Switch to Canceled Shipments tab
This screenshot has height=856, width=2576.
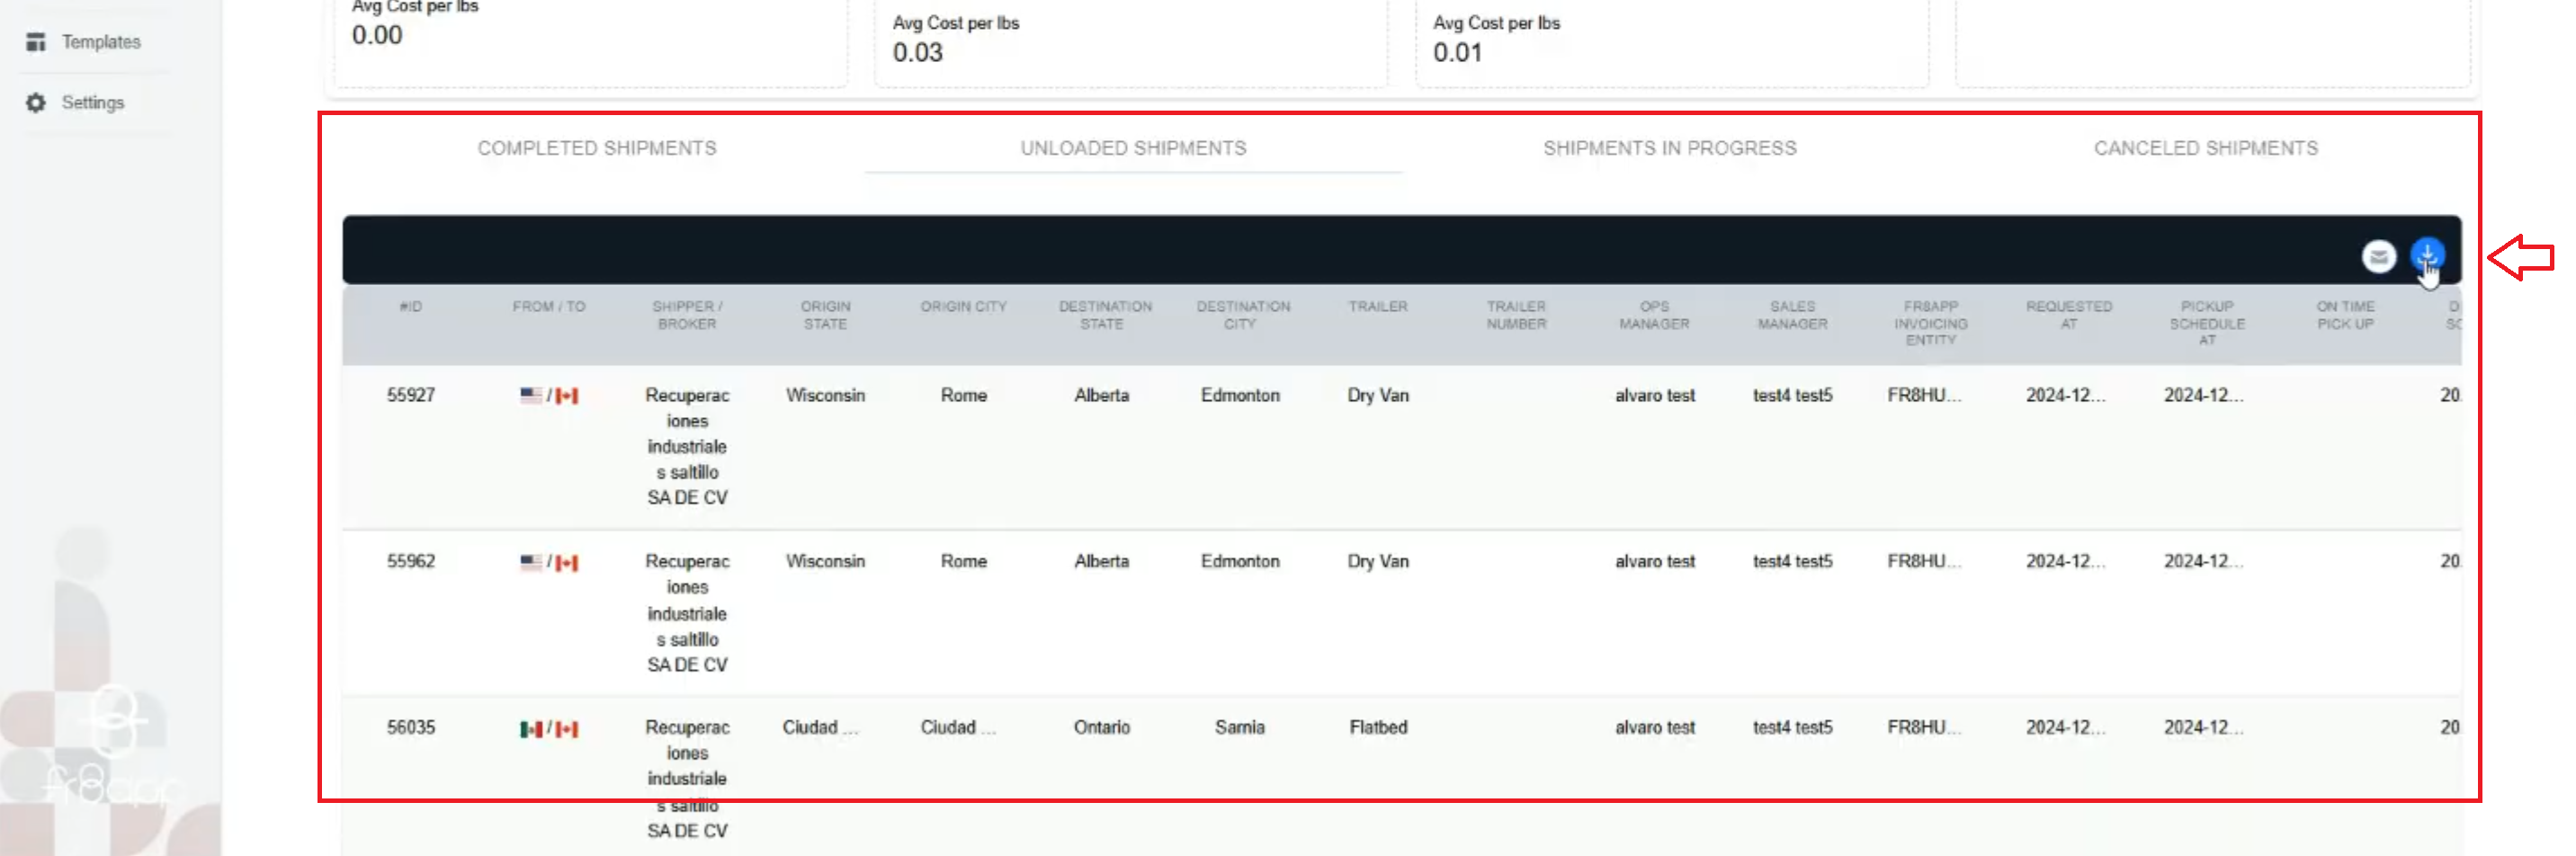click(x=2205, y=148)
